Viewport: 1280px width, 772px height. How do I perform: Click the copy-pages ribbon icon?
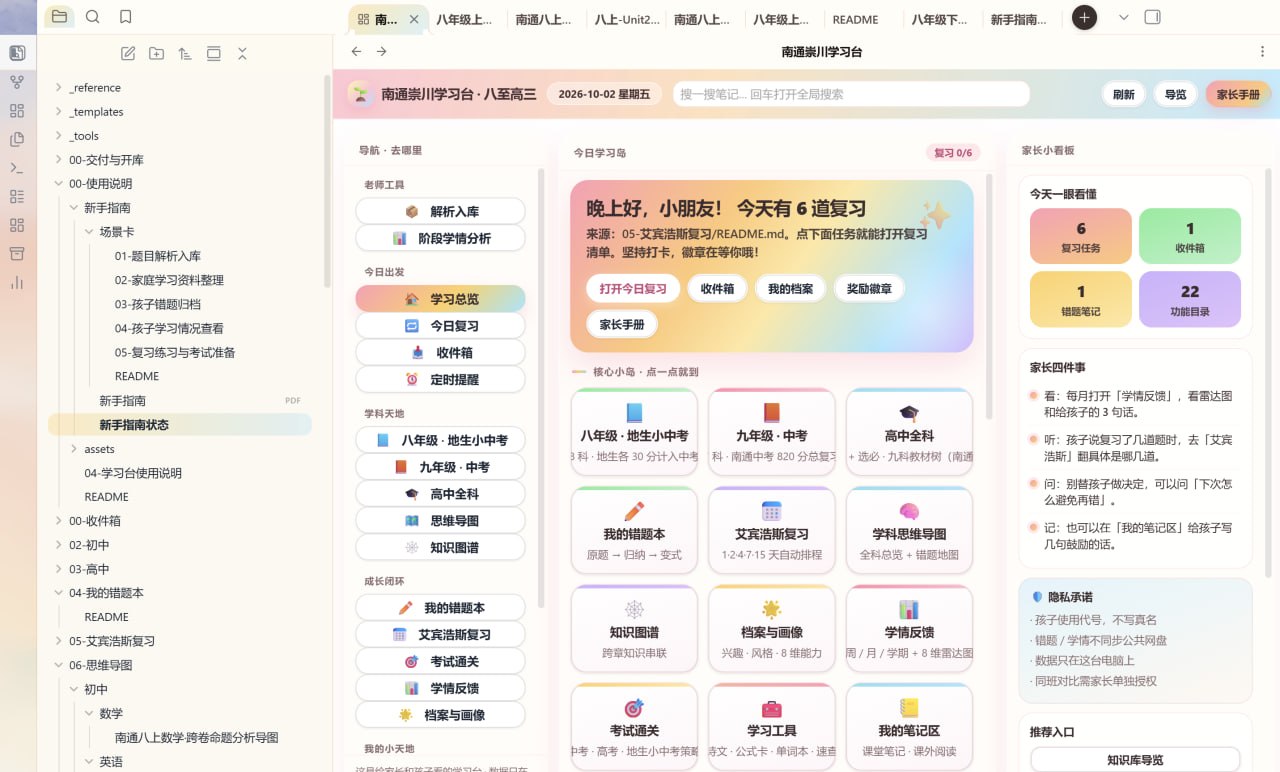click(16, 139)
